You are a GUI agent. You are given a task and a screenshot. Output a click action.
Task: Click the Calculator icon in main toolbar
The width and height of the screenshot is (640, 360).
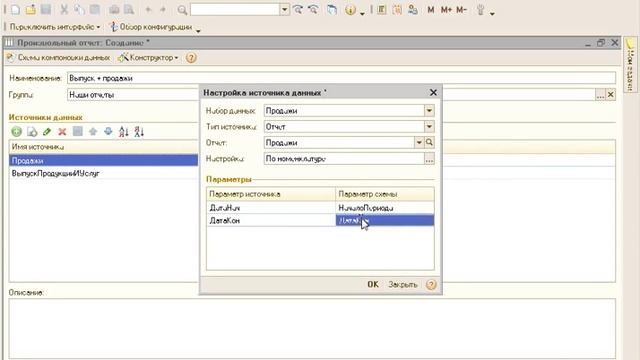coord(382,9)
